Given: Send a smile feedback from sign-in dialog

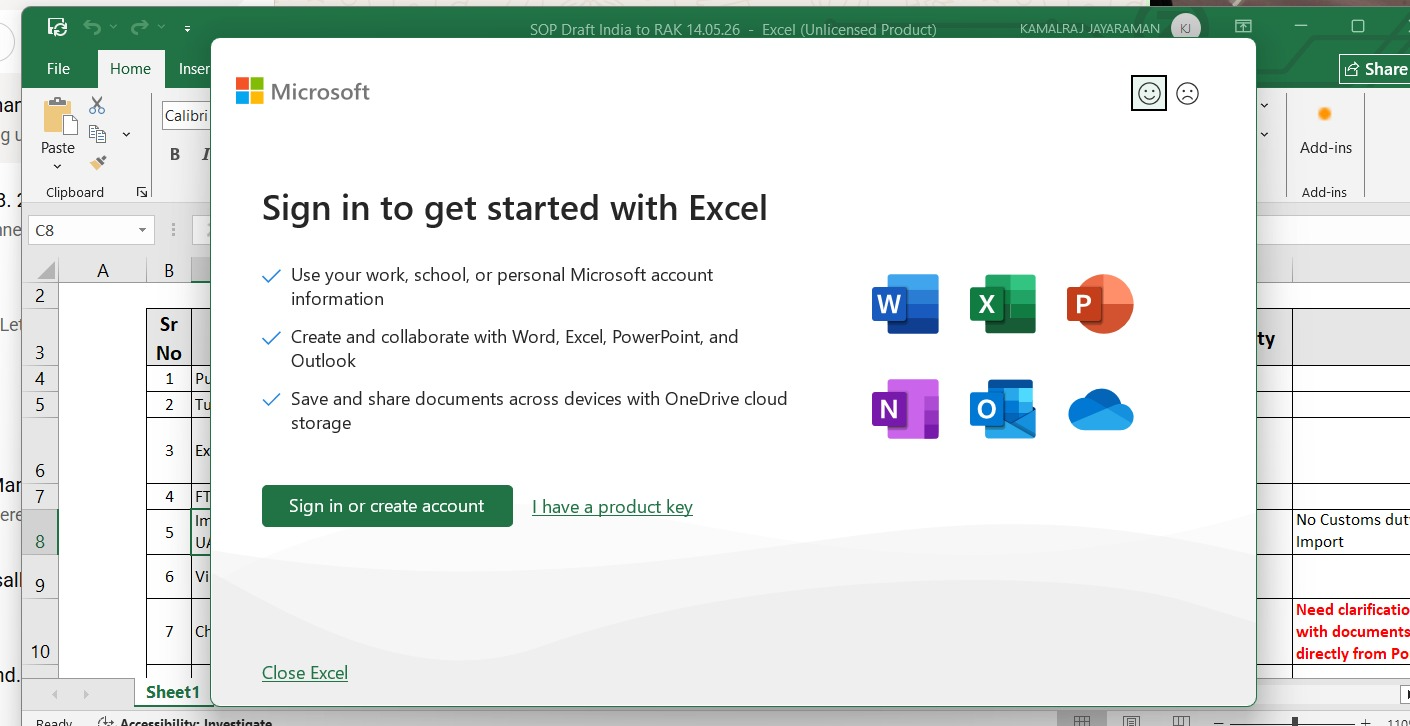Looking at the screenshot, I should click(x=1149, y=93).
